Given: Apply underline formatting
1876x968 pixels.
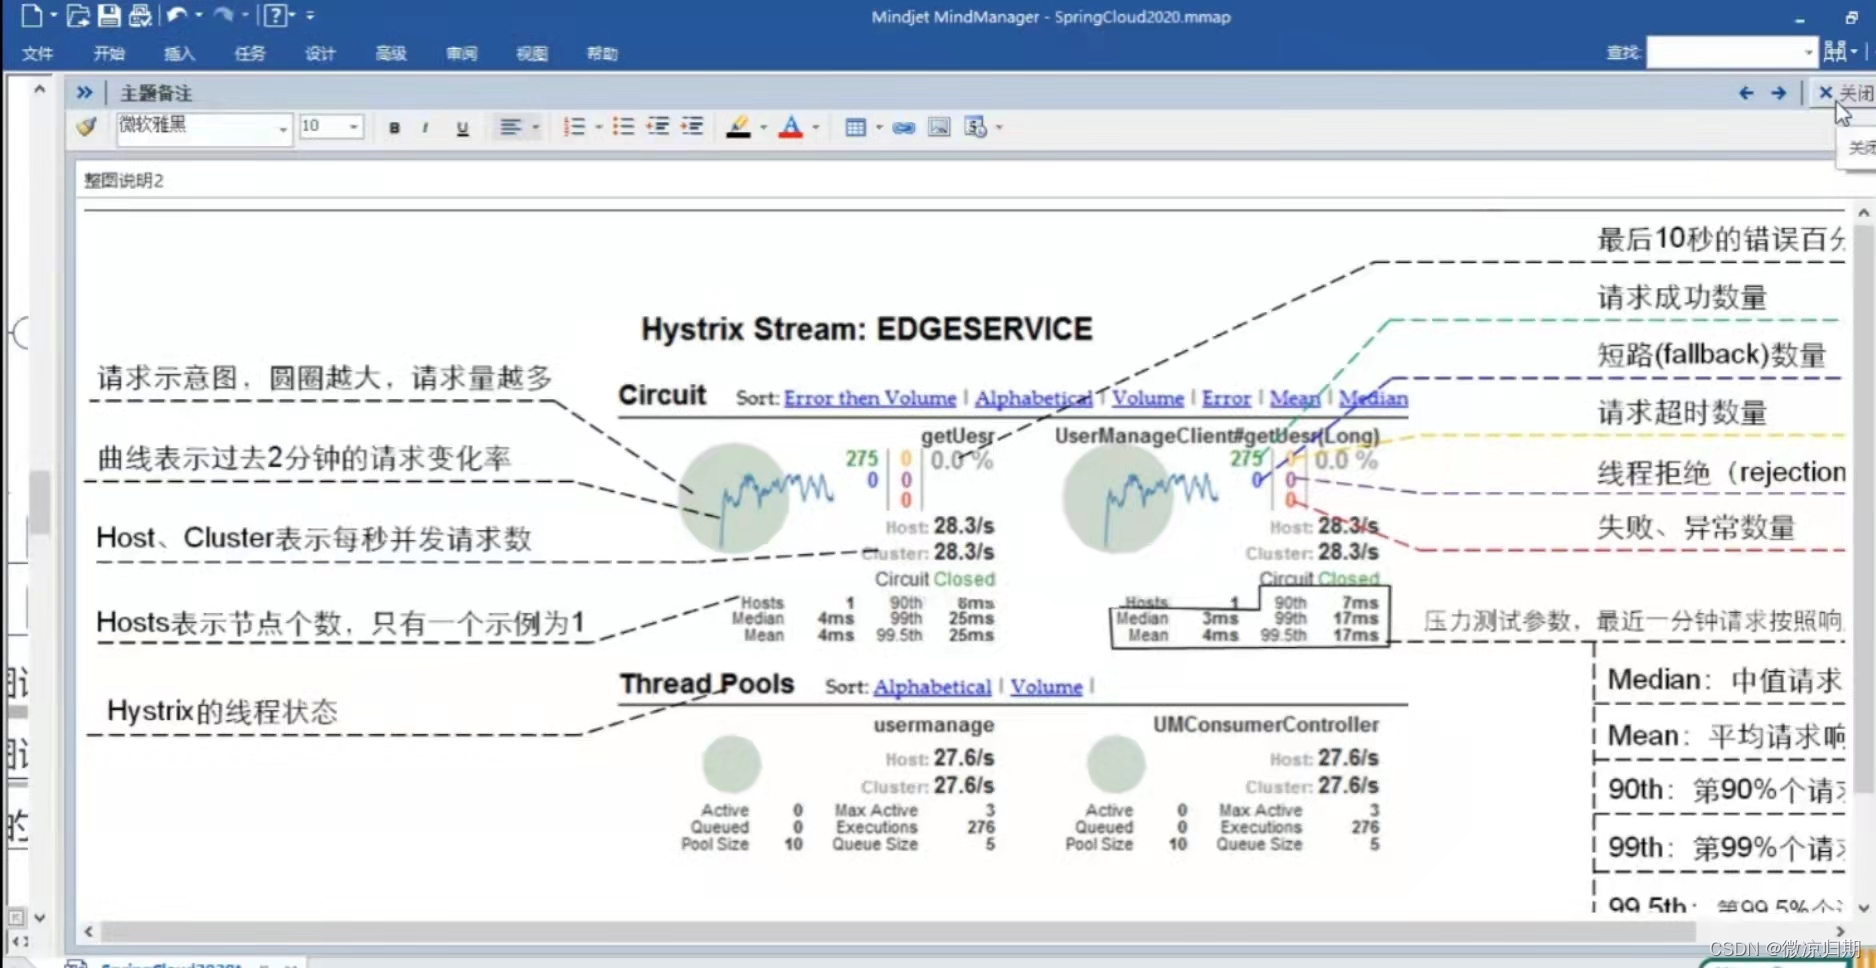Looking at the screenshot, I should pyautogui.click(x=462, y=128).
